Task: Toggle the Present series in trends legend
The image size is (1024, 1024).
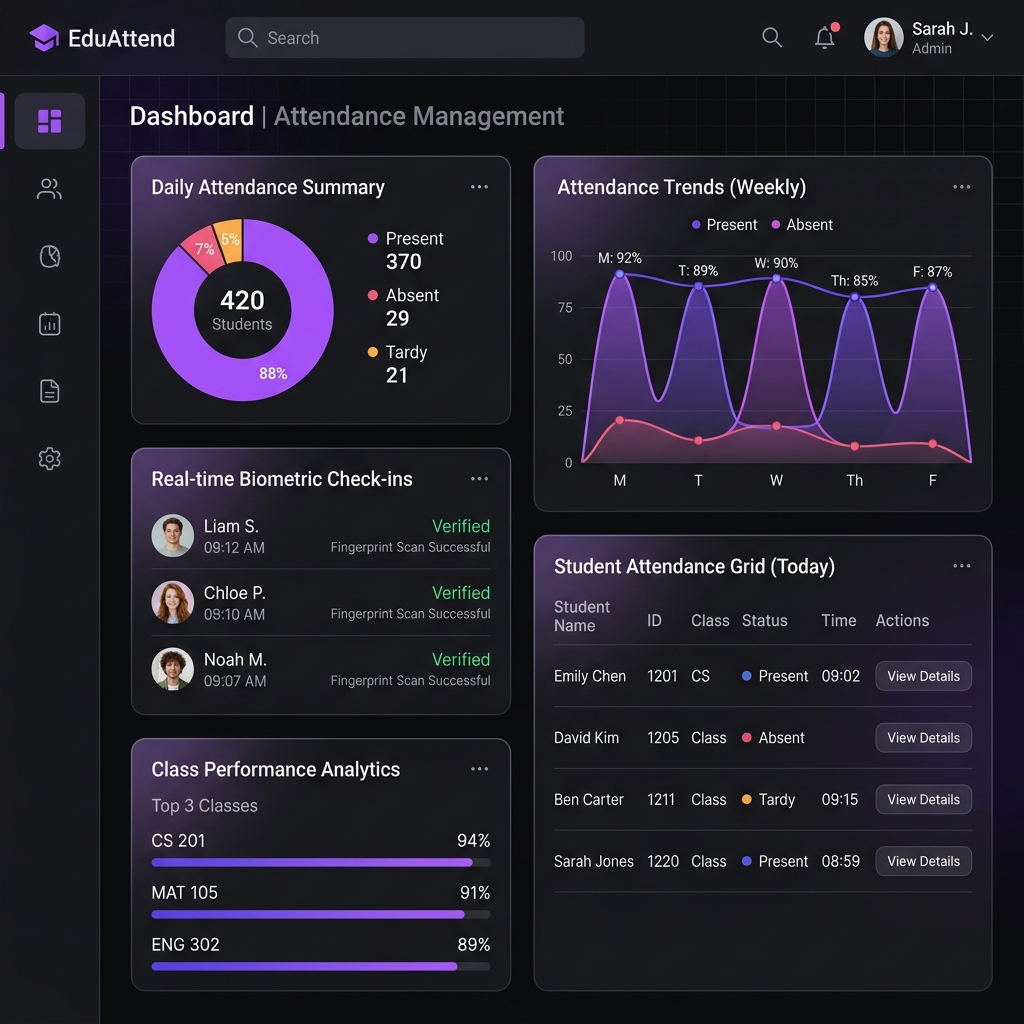Action: (724, 225)
